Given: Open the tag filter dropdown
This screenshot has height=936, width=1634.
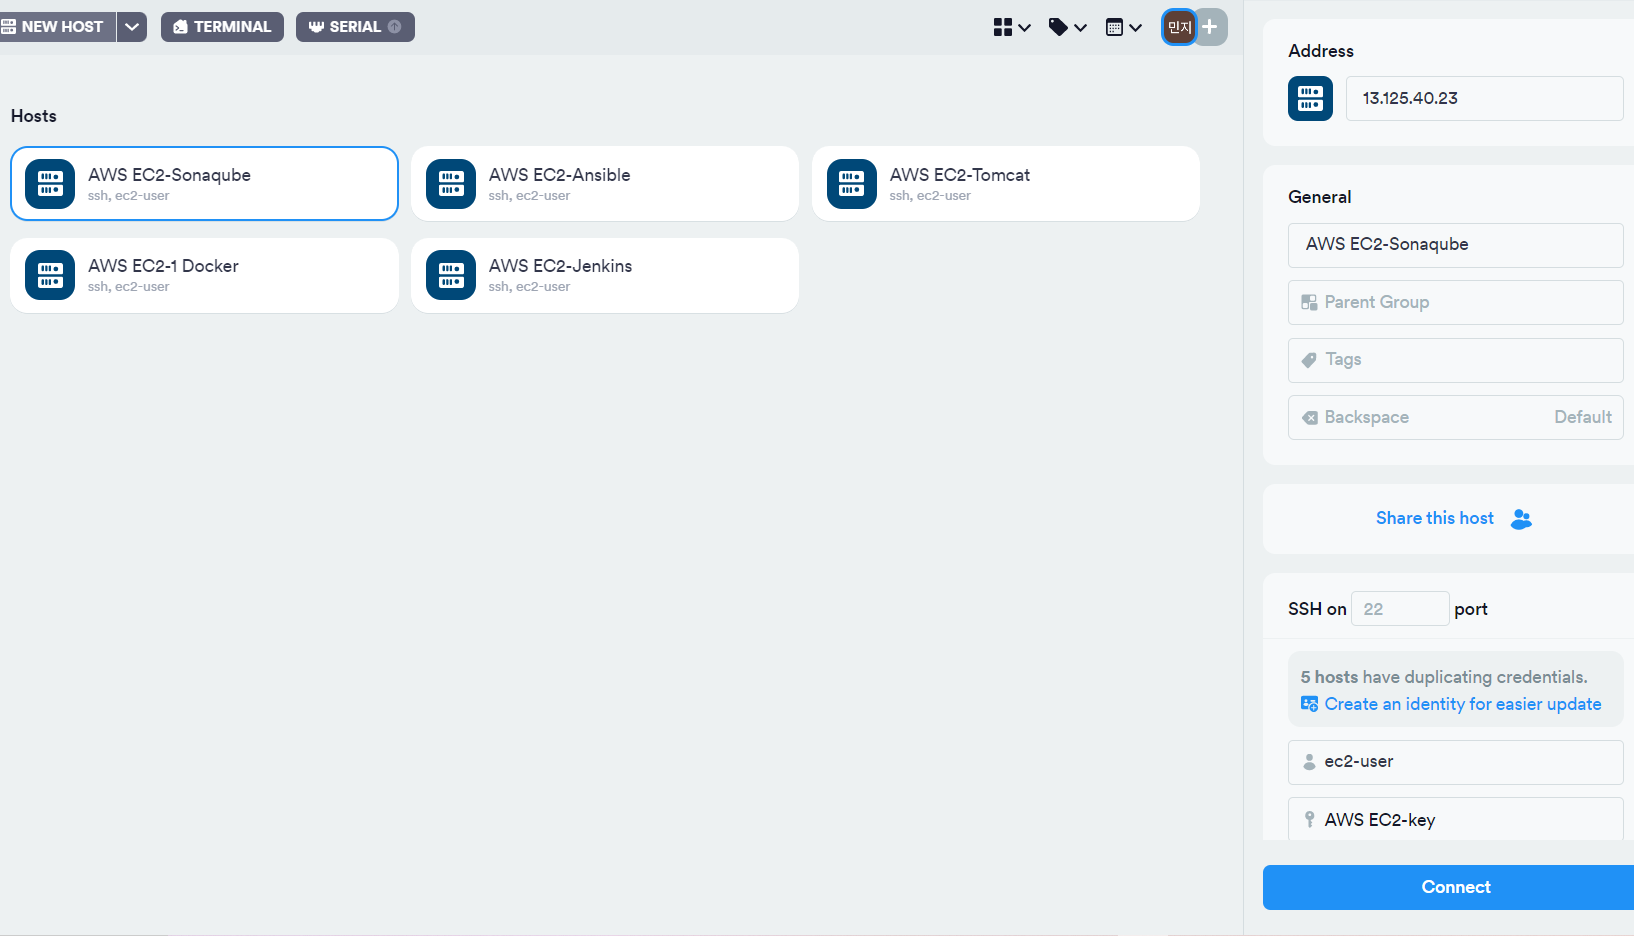Looking at the screenshot, I should (1067, 27).
